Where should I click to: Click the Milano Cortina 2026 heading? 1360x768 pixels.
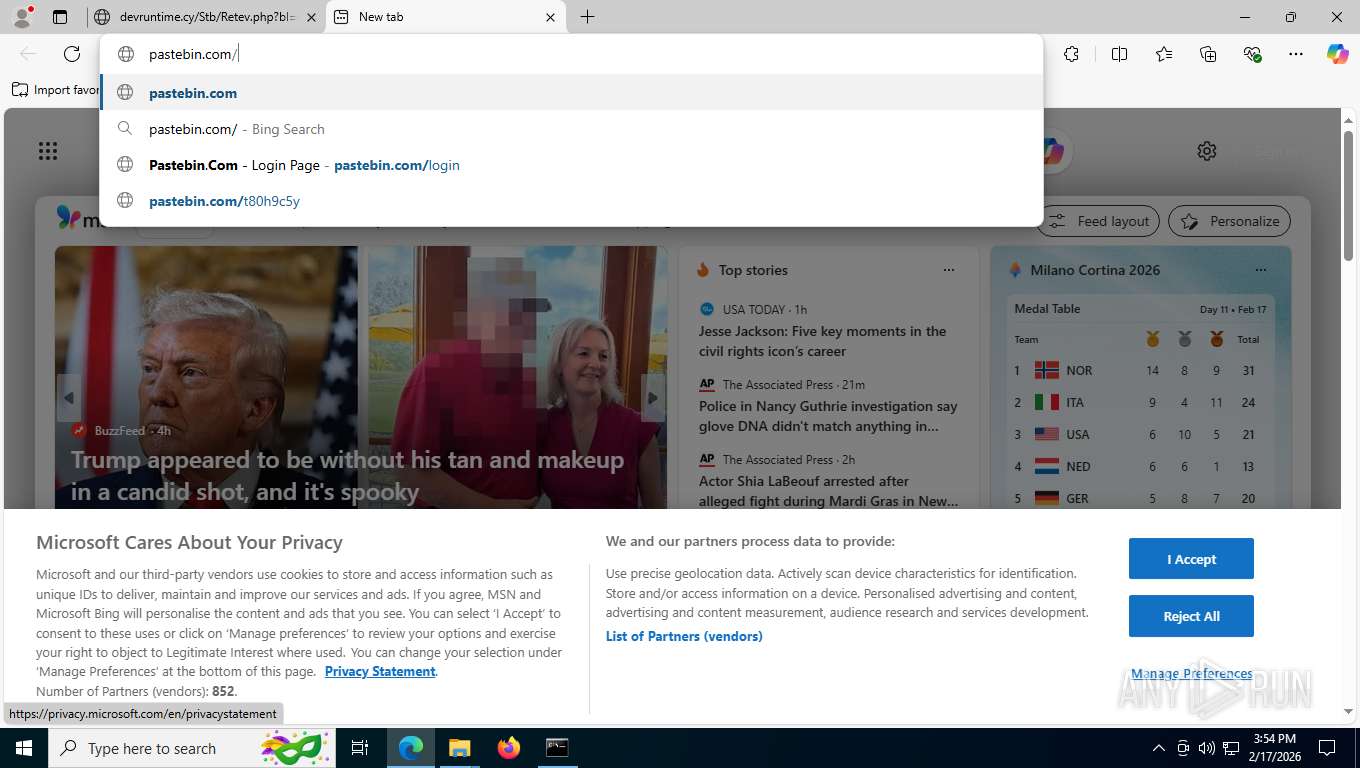[x=1095, y=270]
